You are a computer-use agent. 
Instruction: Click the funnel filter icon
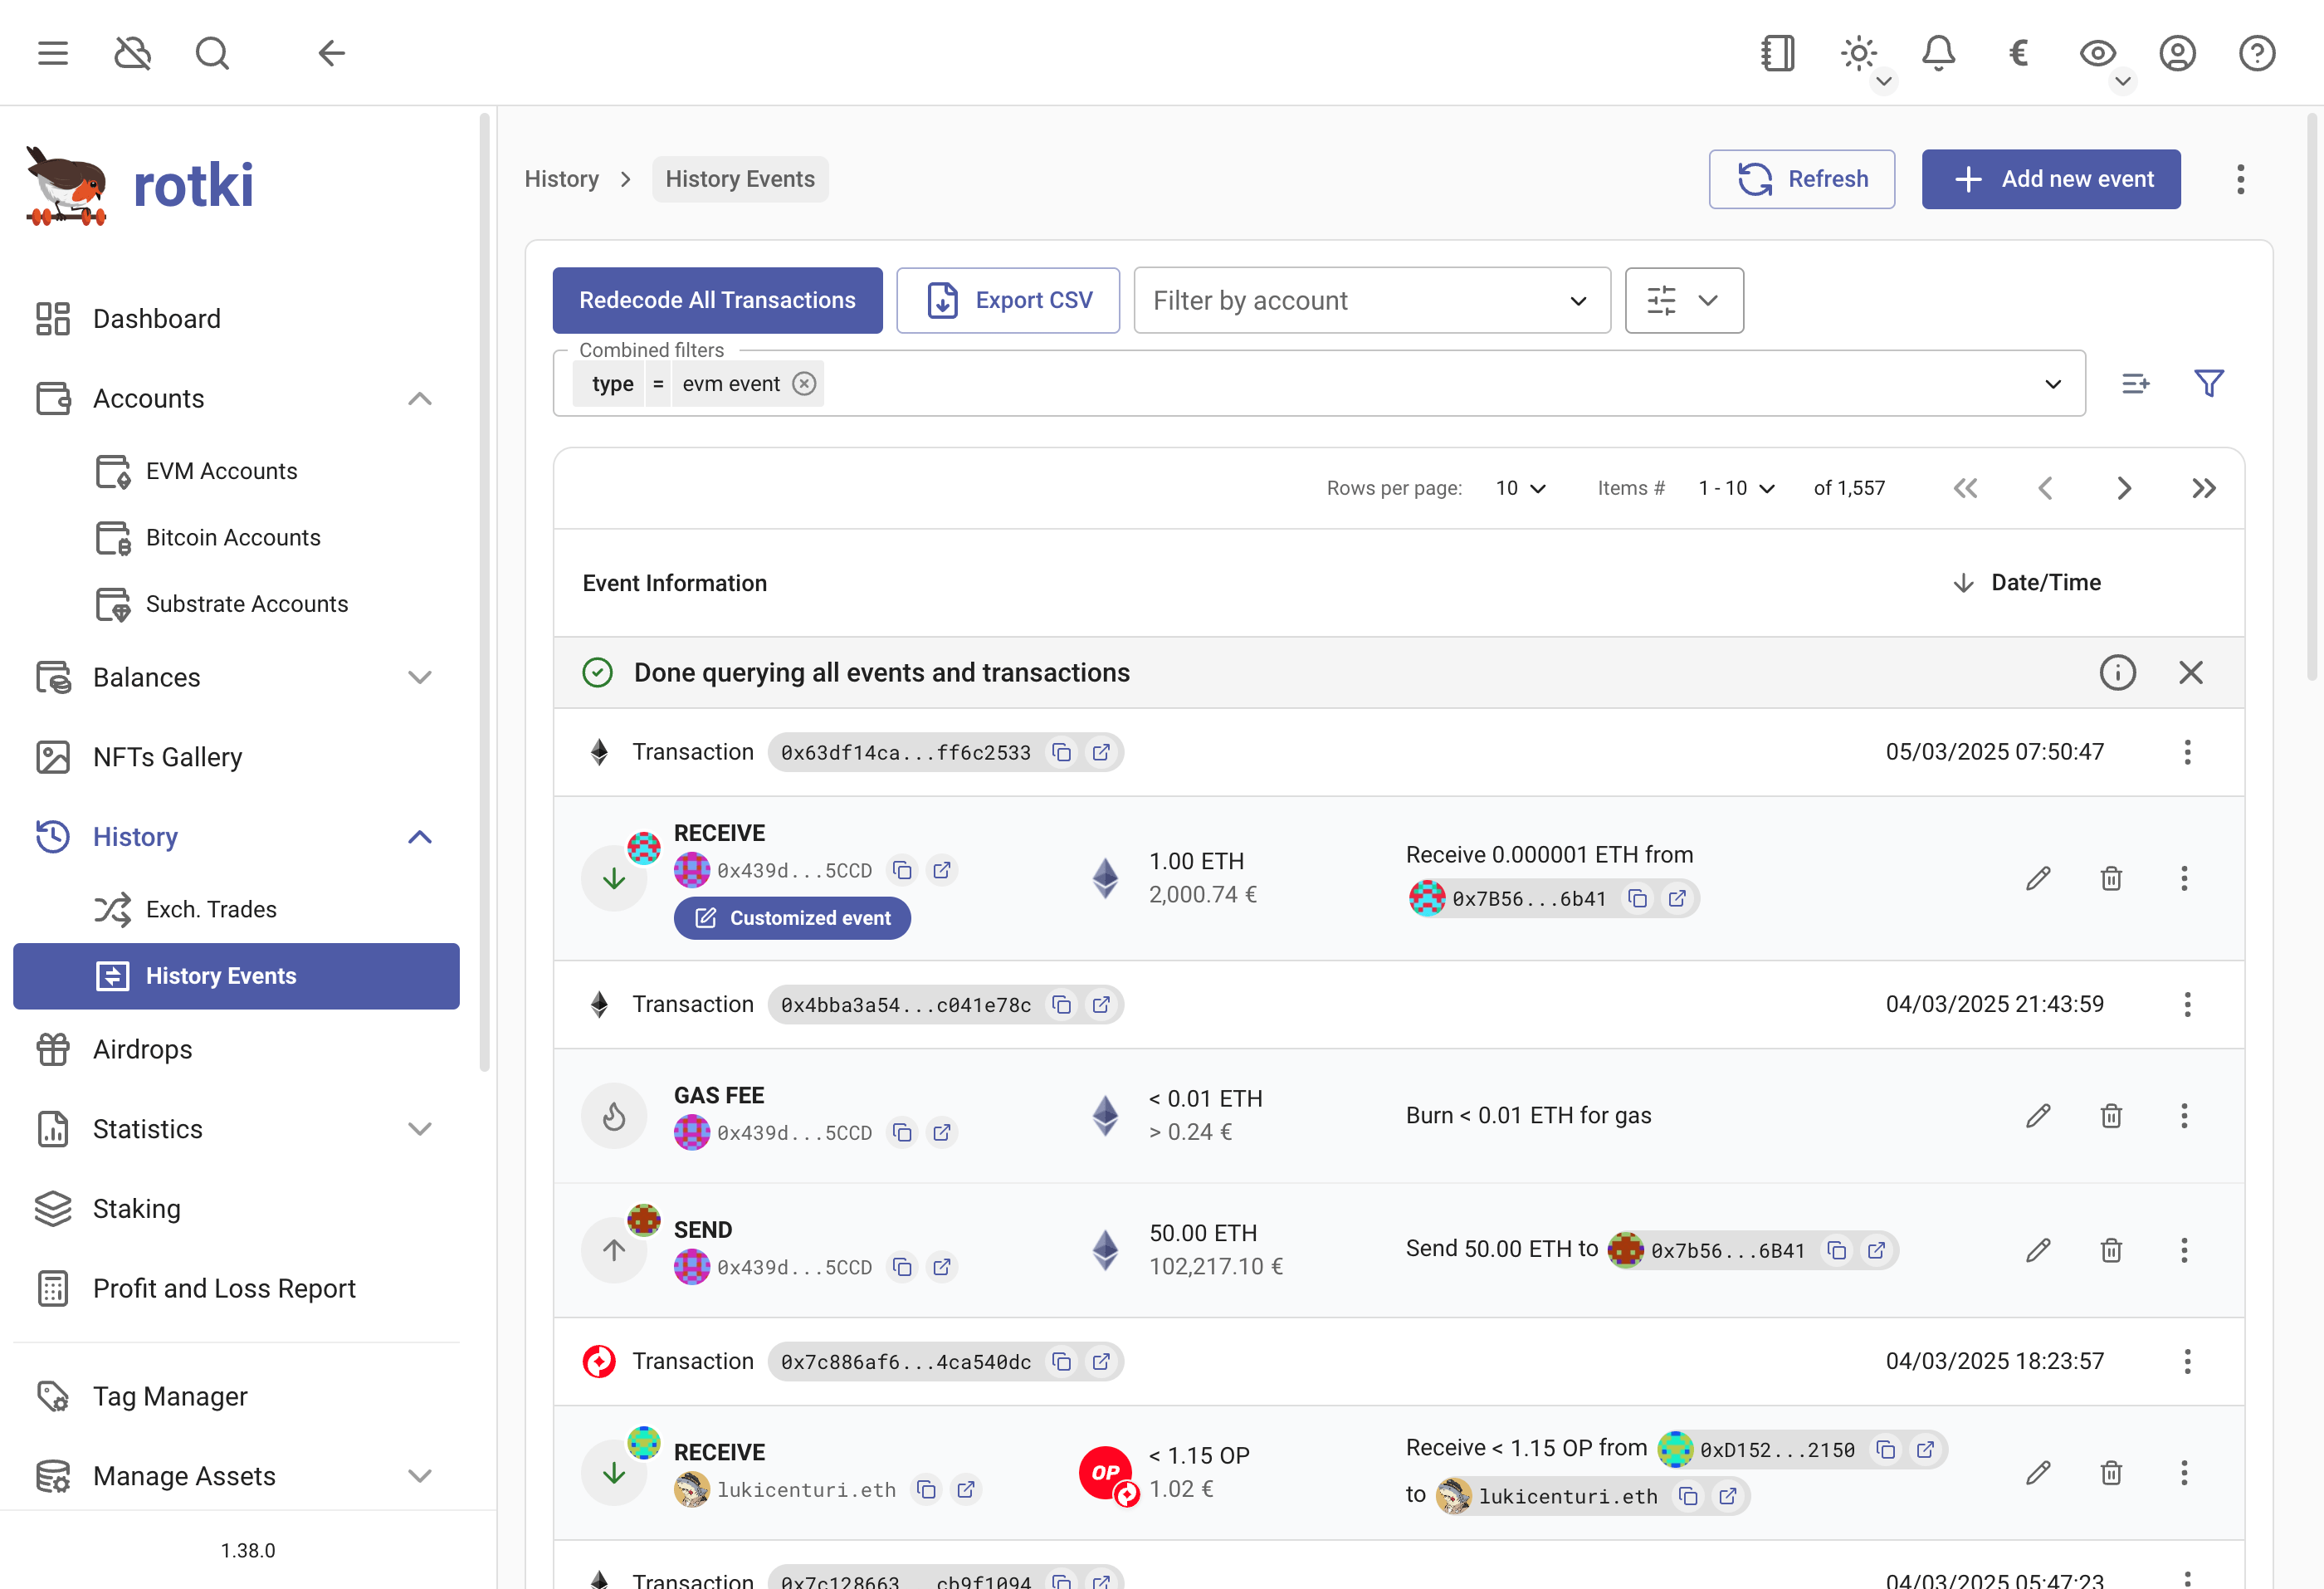(2209, 384)
